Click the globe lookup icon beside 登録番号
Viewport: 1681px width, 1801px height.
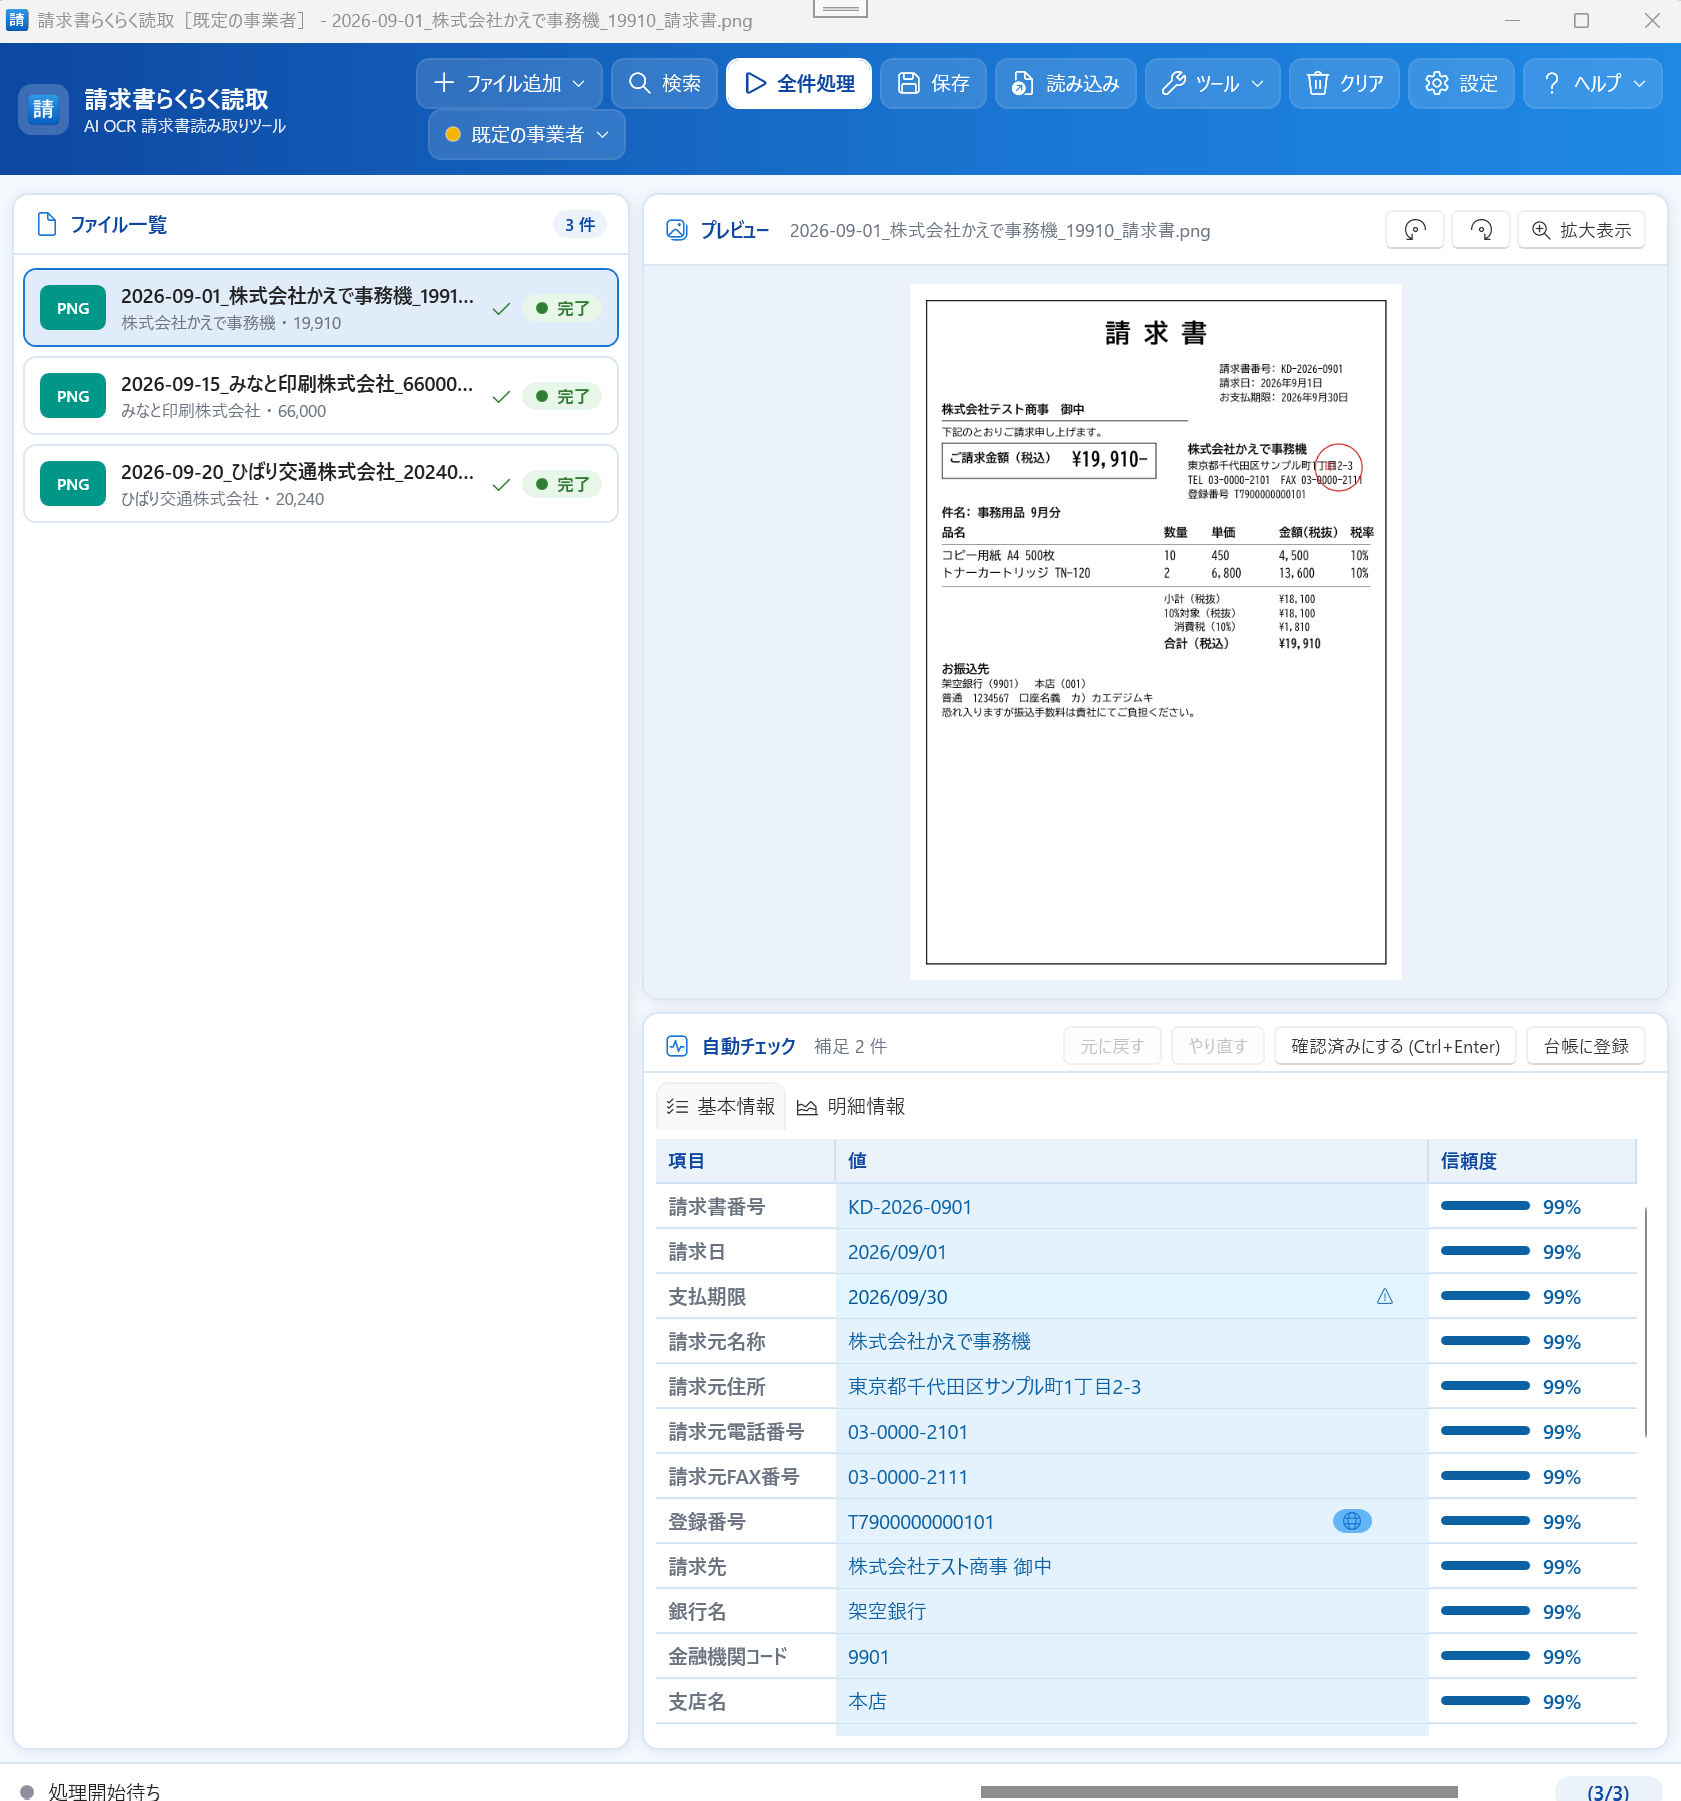[x=1352, y=1521]
